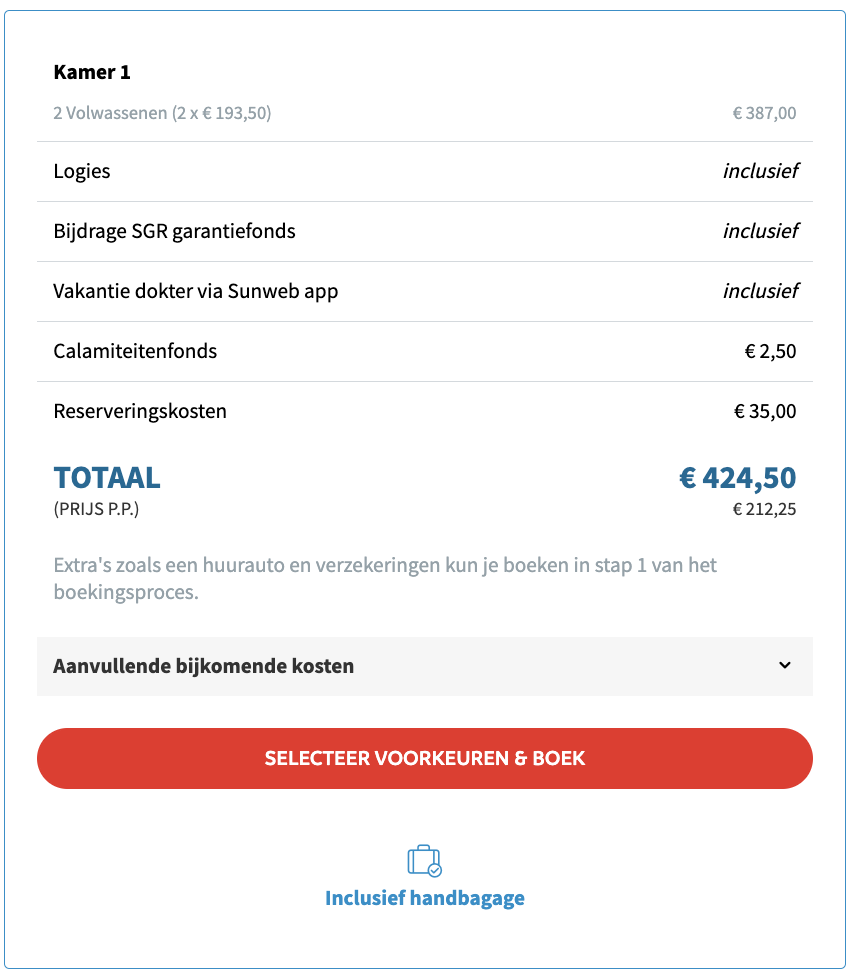The height and width of the screenshot is (974, 846).
Task: Click the 2 Volwassenen price line
Action: pos(162,113)
